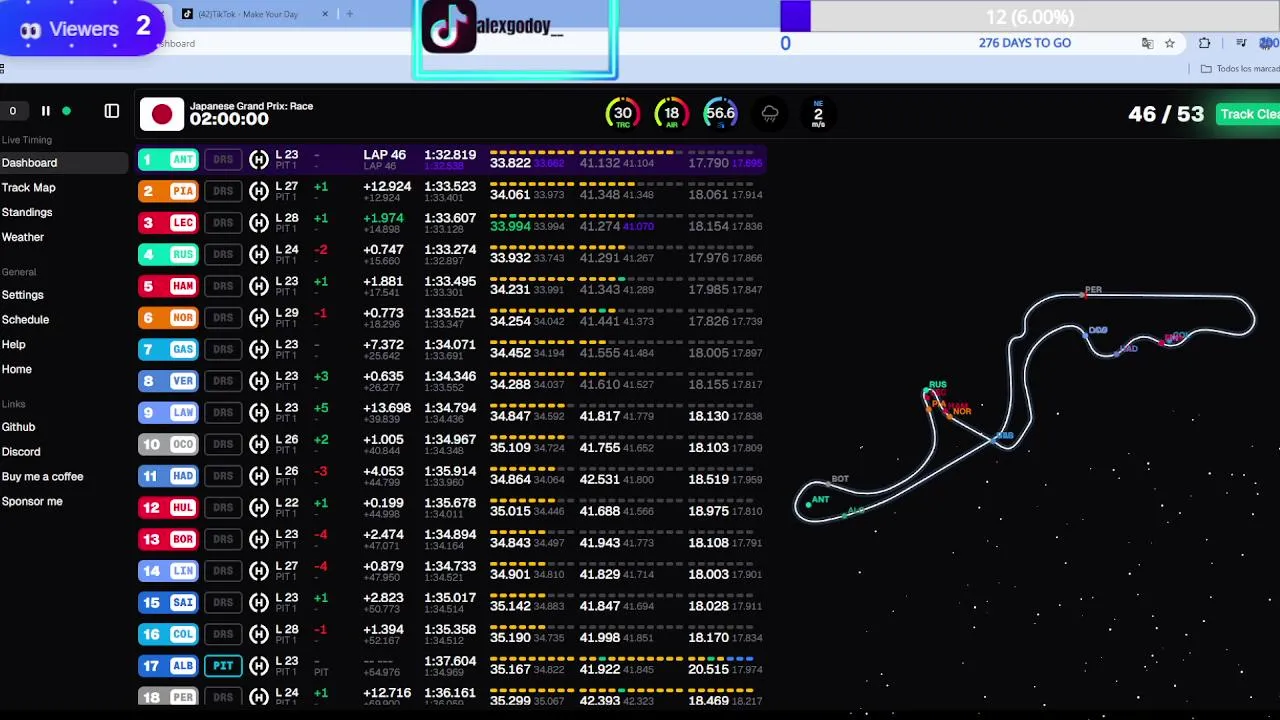Click the humidity 56.6 gauge
This screenshot has height=720, width=1280.
720,114
